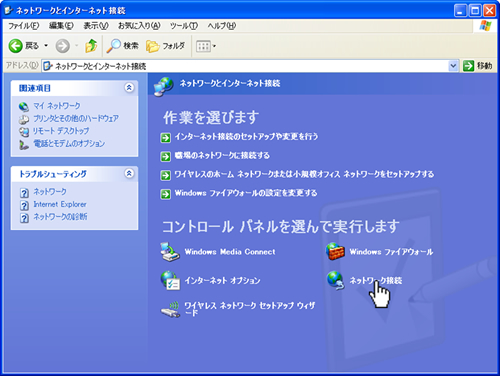Screen dimensions: 500x376
Task: Open the ネットワーク troubleshooter link
Action: click(50, 192)
